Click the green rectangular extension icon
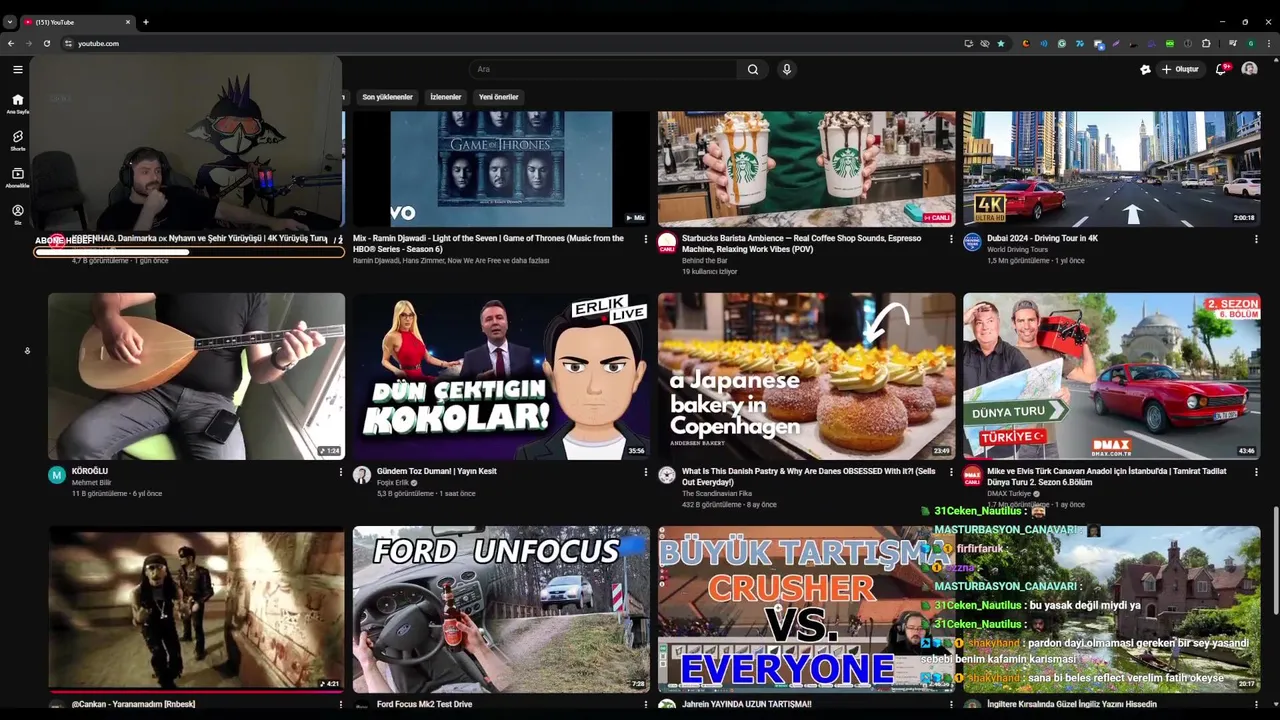 point(1170,43)
